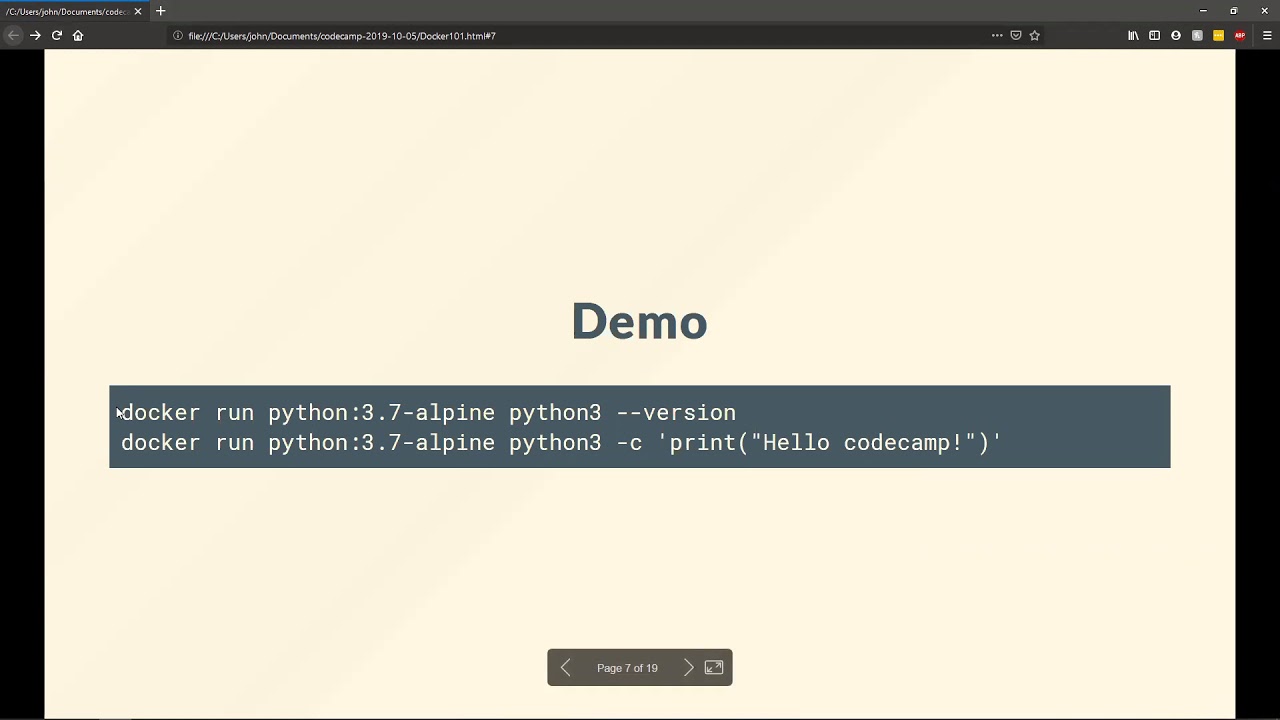1280x720 pixels.
Task: Reload the current page
Action: (x=57, y=35)
